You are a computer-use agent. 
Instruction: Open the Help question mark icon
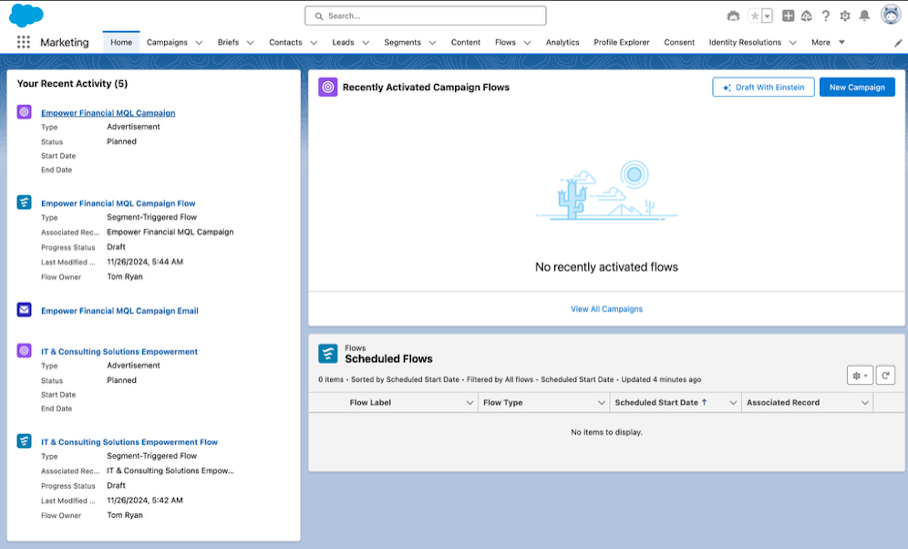pos(826,16)
